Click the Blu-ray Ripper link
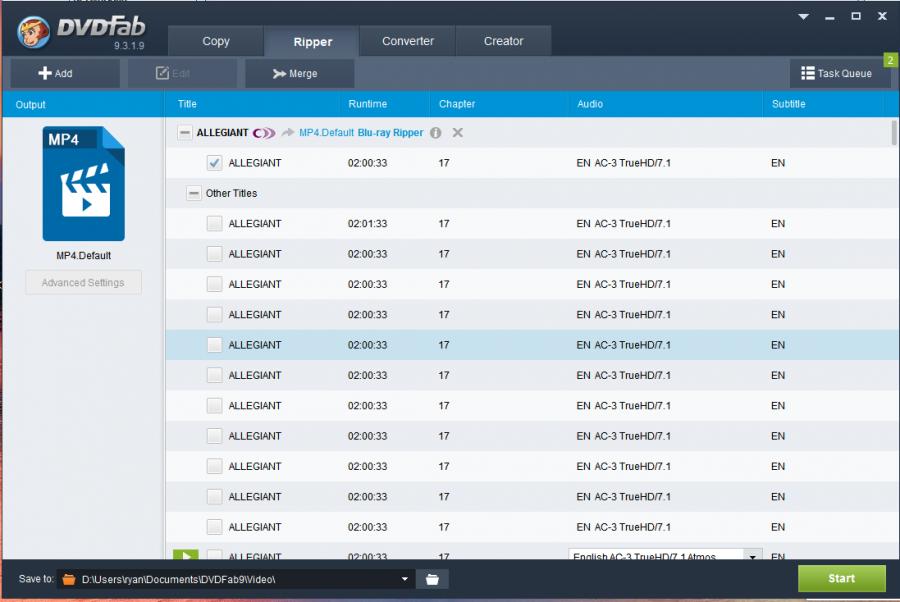 pos(390,133)
